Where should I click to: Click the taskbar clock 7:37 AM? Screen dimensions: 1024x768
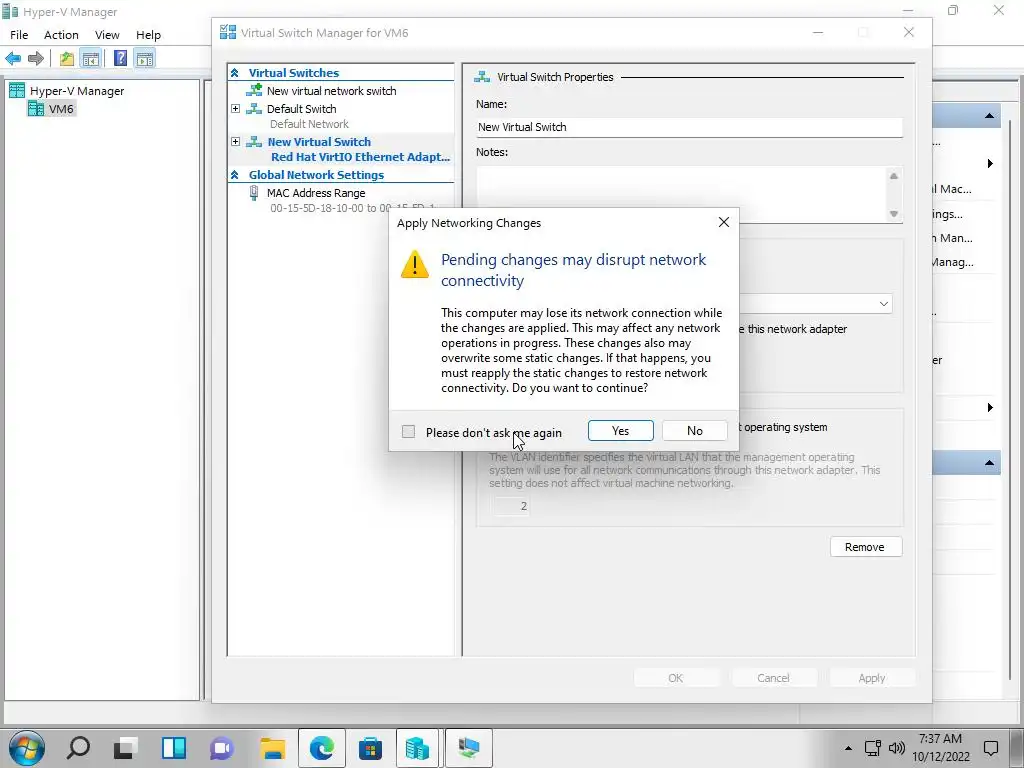coord(940,739)
